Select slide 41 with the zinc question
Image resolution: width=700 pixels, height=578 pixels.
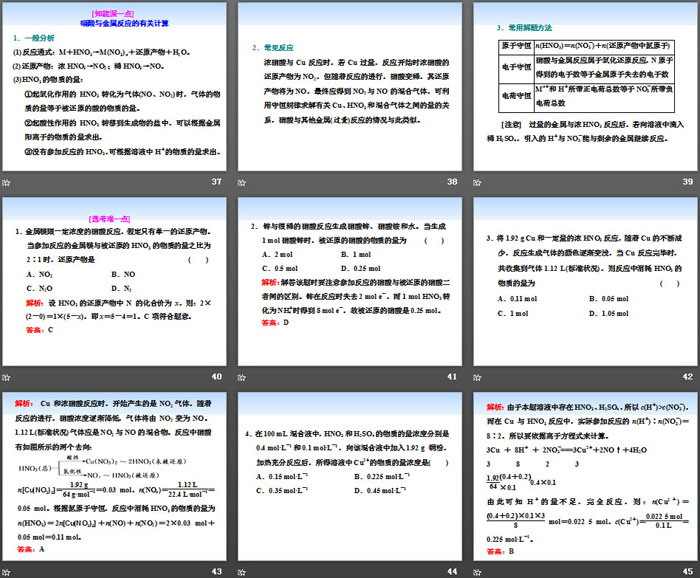pyautogui.click(x=351, y=280)
